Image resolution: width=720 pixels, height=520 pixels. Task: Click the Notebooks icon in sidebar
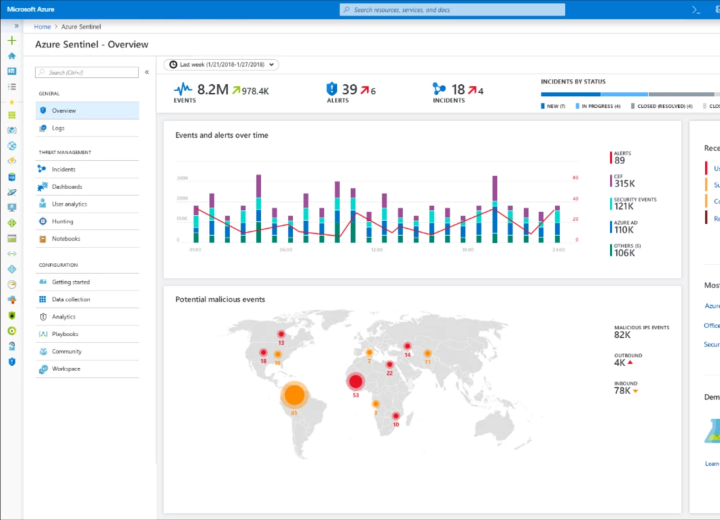coord(43,239)
